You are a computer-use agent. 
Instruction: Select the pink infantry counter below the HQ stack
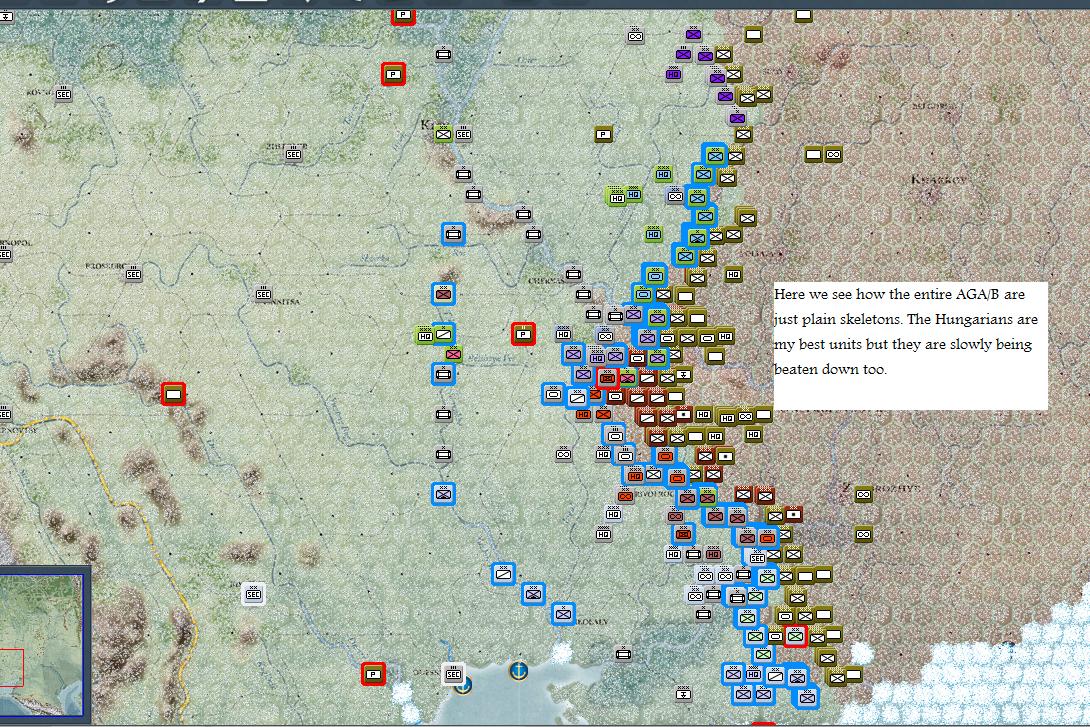click(x=453, y=354)
